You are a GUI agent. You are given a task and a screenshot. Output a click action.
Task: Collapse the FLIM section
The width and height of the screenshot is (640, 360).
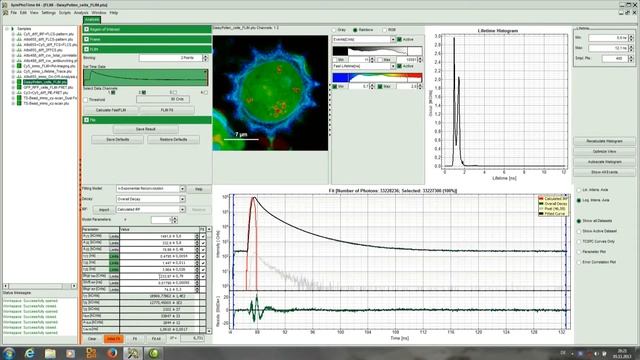pyautogui.click(x=87, y=49)
